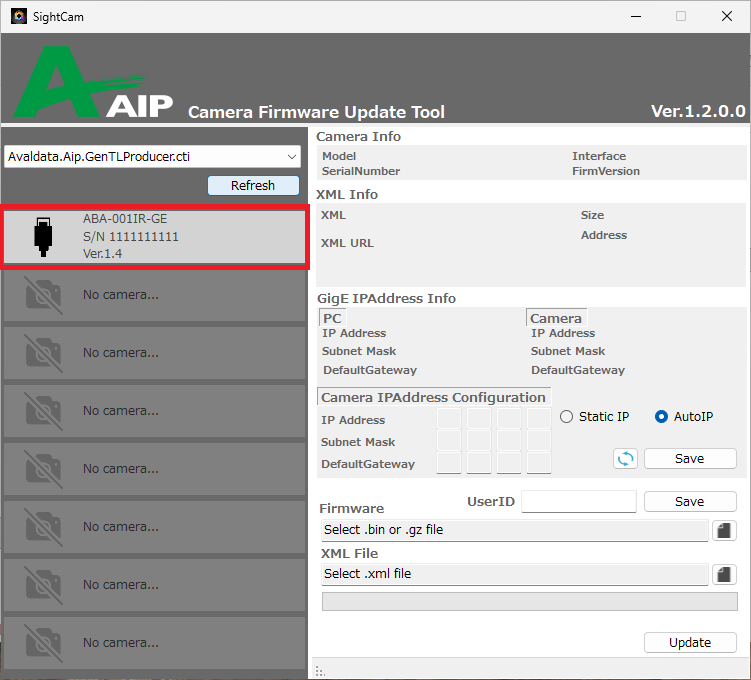Click third octet of Subnet Mask
The height and width of the screenshot is (680, 751).
(509, 441)
